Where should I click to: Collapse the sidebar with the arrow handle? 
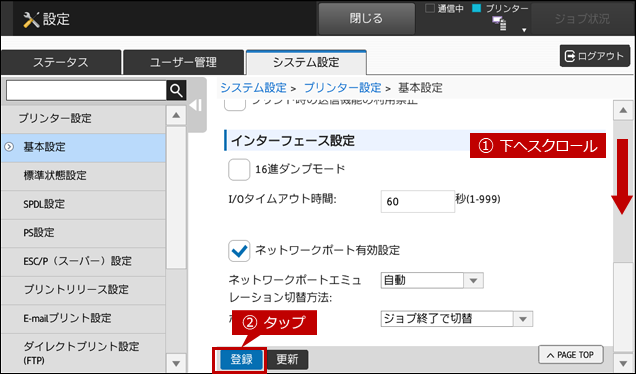pyautogui.click(x=196, y=105)
